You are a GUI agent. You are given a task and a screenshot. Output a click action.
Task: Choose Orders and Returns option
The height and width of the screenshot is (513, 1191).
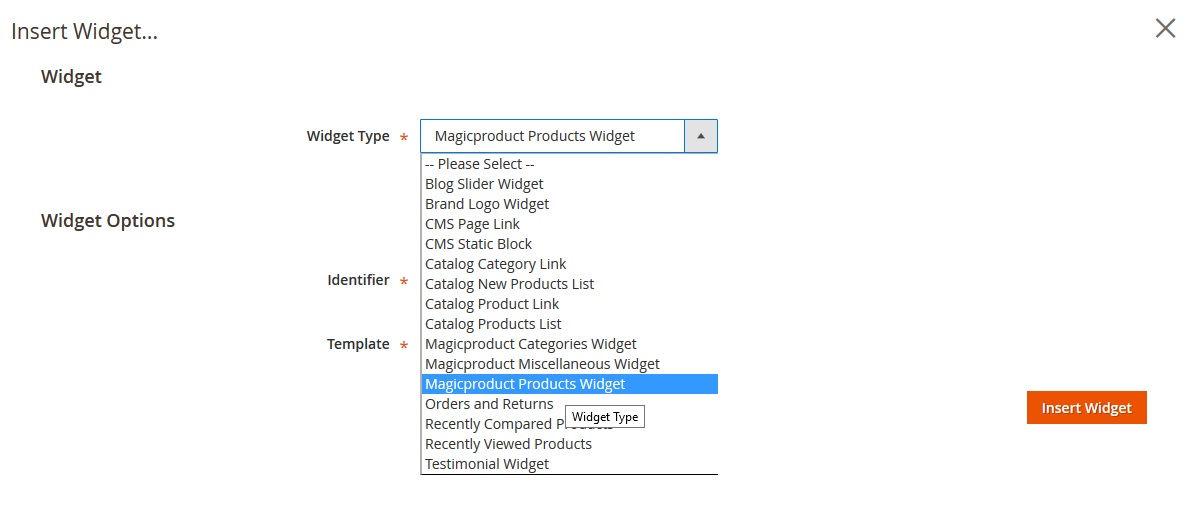click(489, 404)
